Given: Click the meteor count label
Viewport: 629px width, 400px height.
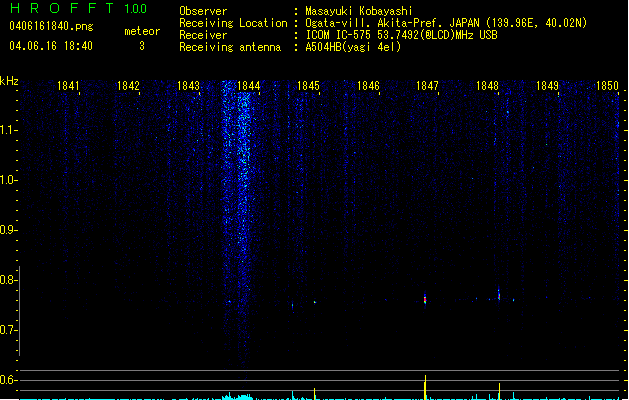Looking at the screenshot, I should 142,31.
